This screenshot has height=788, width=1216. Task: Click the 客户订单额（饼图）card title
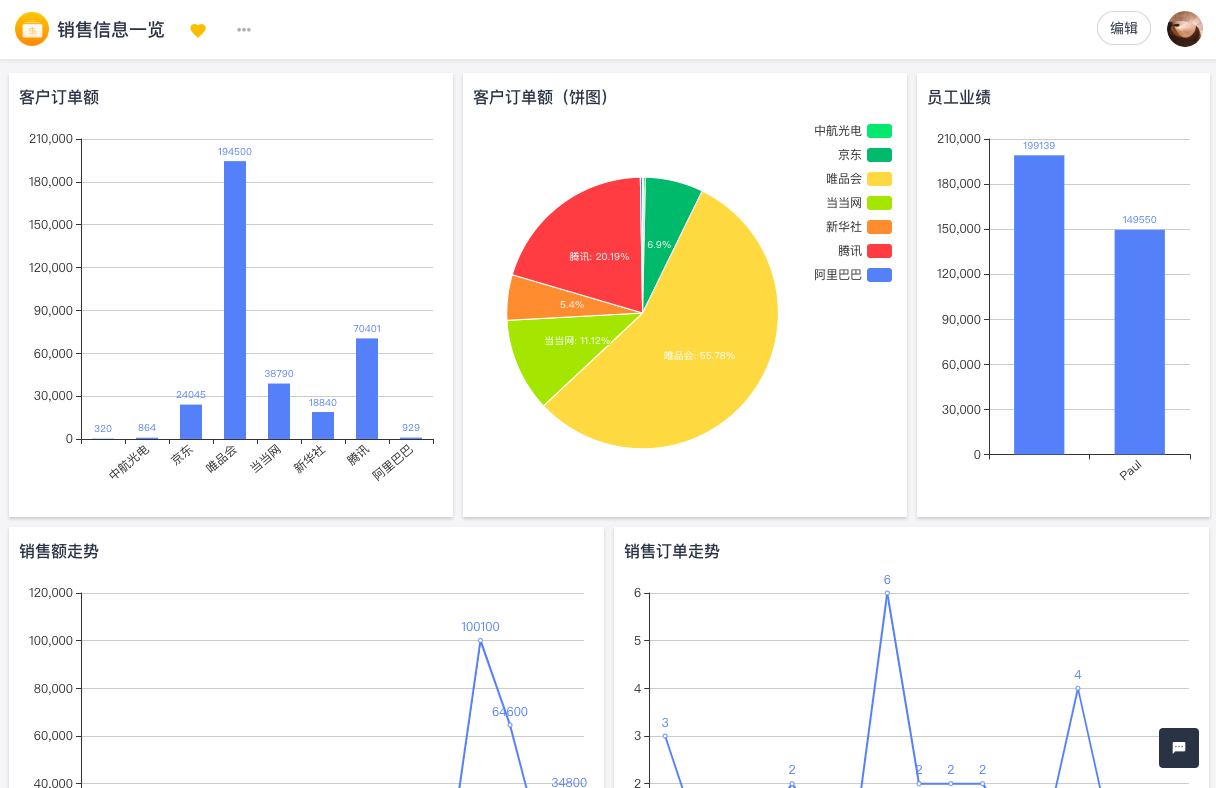tap(541, 97)
